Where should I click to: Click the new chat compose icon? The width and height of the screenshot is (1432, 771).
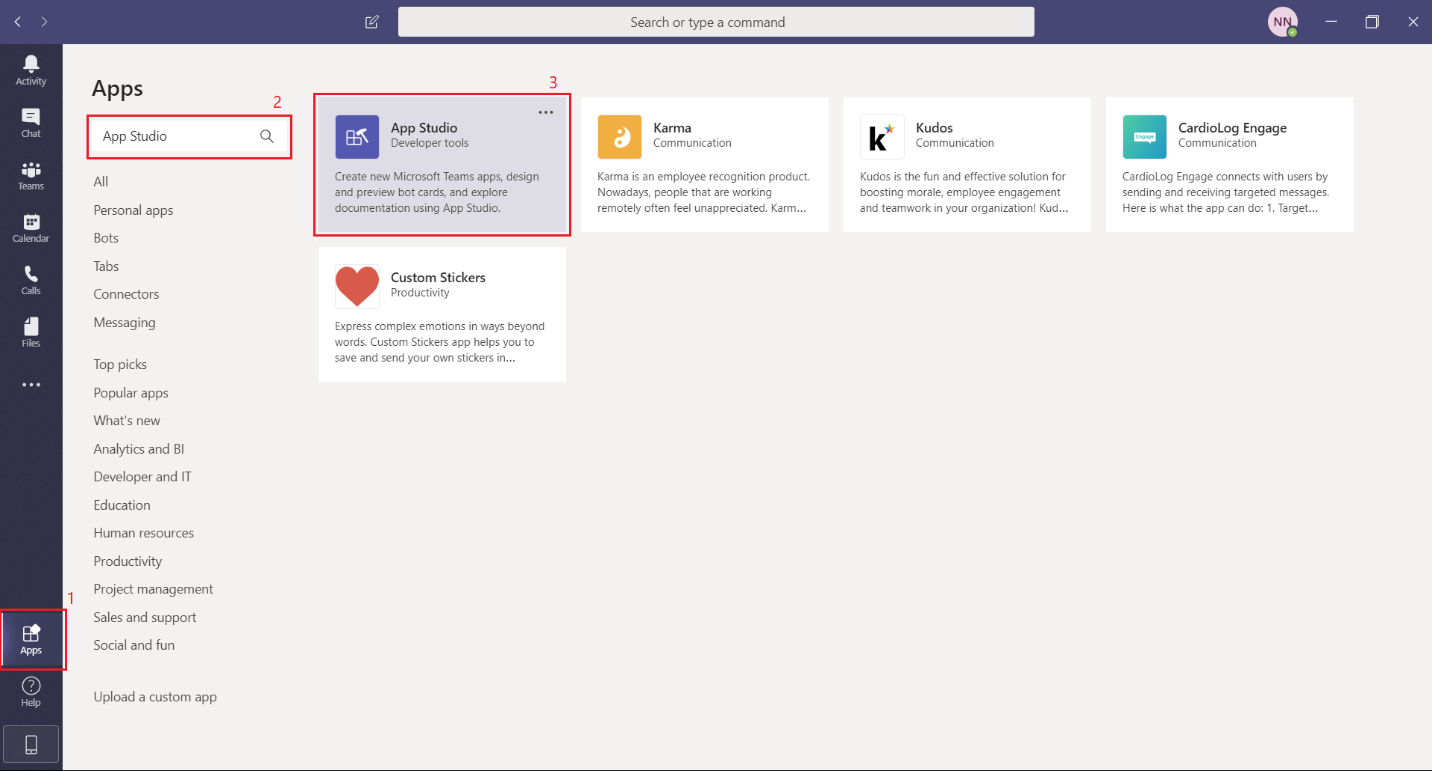point(372,22)
